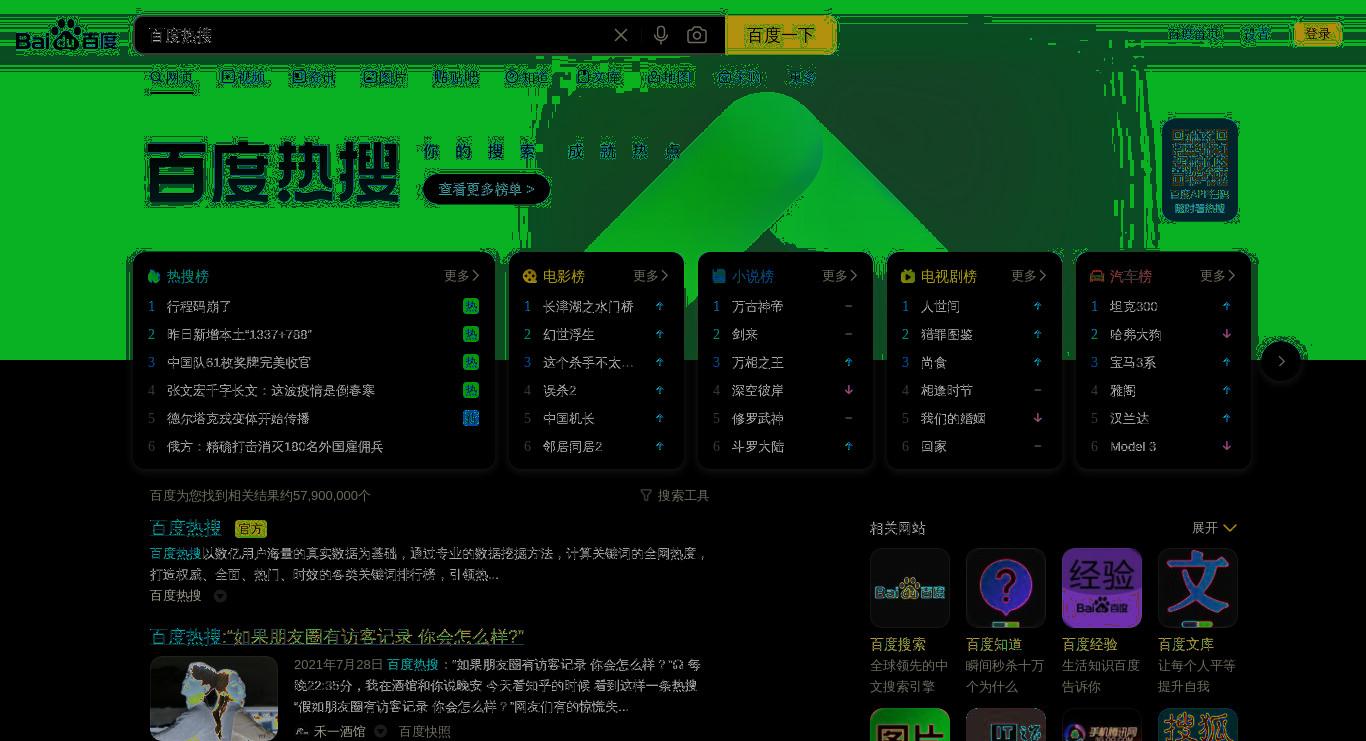
Task: Open the 百度首页 link in the header
Action: coord(1195,34)
